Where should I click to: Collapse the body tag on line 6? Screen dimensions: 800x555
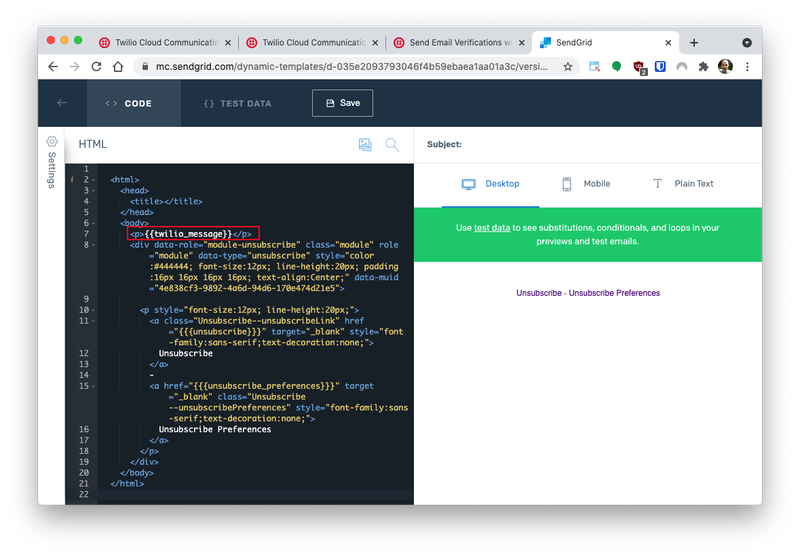[x=94, y=223]
